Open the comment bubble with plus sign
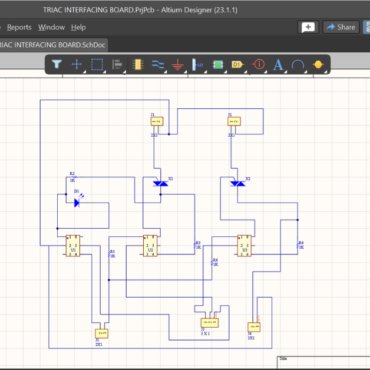The width and height of the screenshot is (370, 370). point(308,27)
